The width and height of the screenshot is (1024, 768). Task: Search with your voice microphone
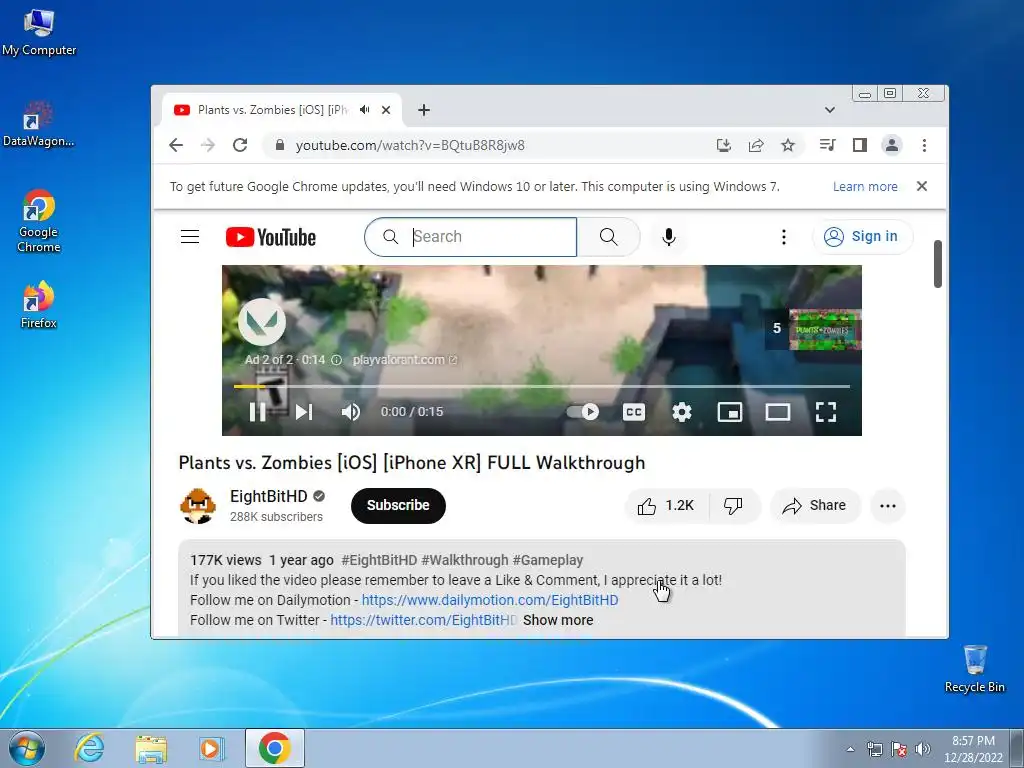(668, 236)
